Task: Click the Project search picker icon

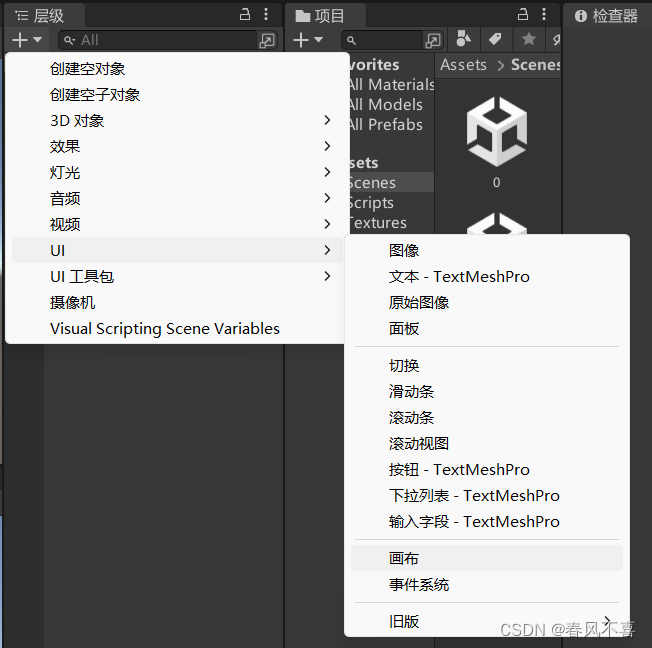Action: (433, 40)
